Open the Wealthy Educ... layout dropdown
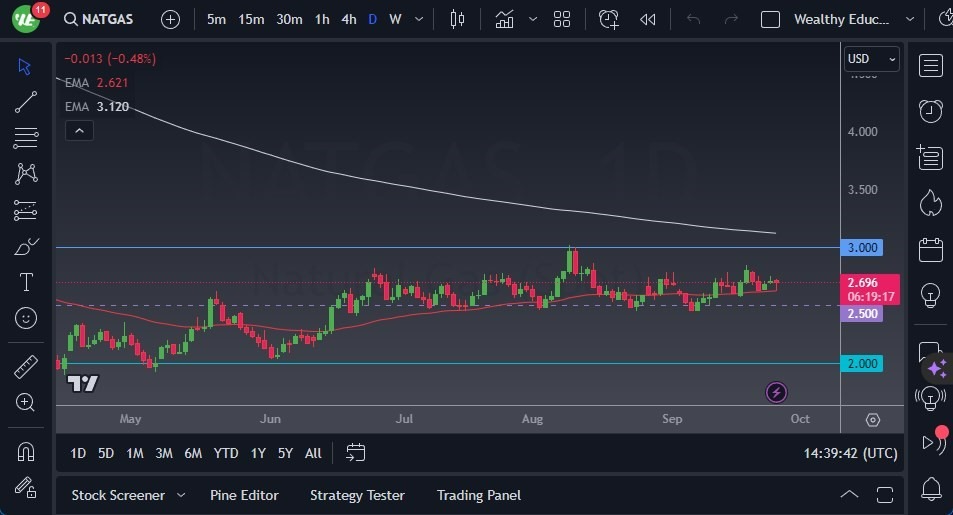 (909, 19)
